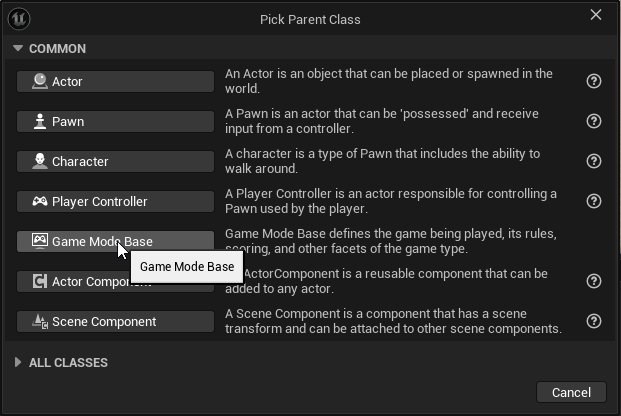
Task: Click the Player Controller gamepad icon
Action: tap(40, 201)
